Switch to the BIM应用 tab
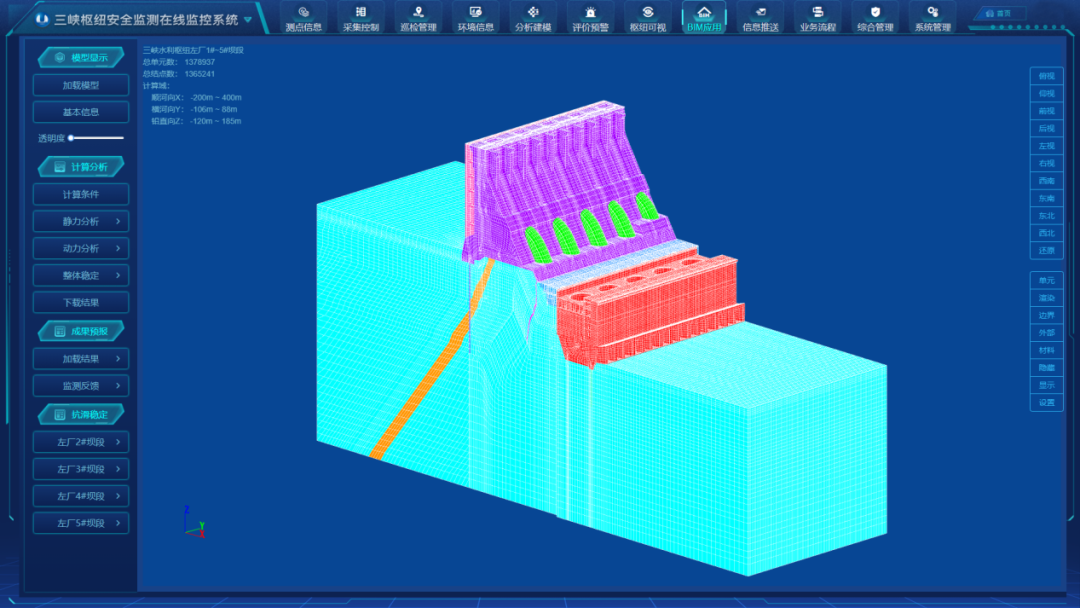This screenshot has height=608, width=1080. point(704,17)
